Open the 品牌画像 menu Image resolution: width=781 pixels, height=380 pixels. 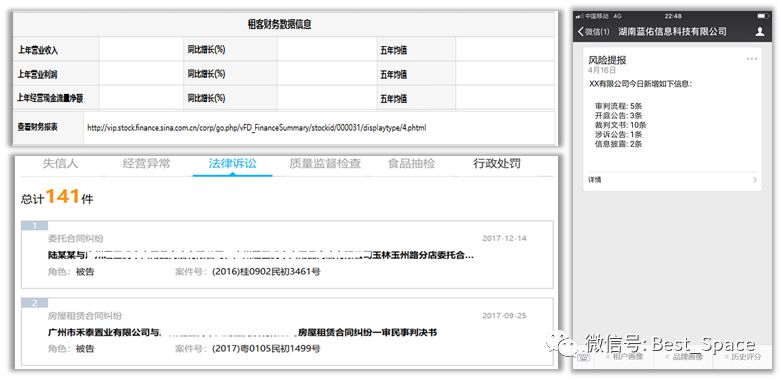coord(684,357)
